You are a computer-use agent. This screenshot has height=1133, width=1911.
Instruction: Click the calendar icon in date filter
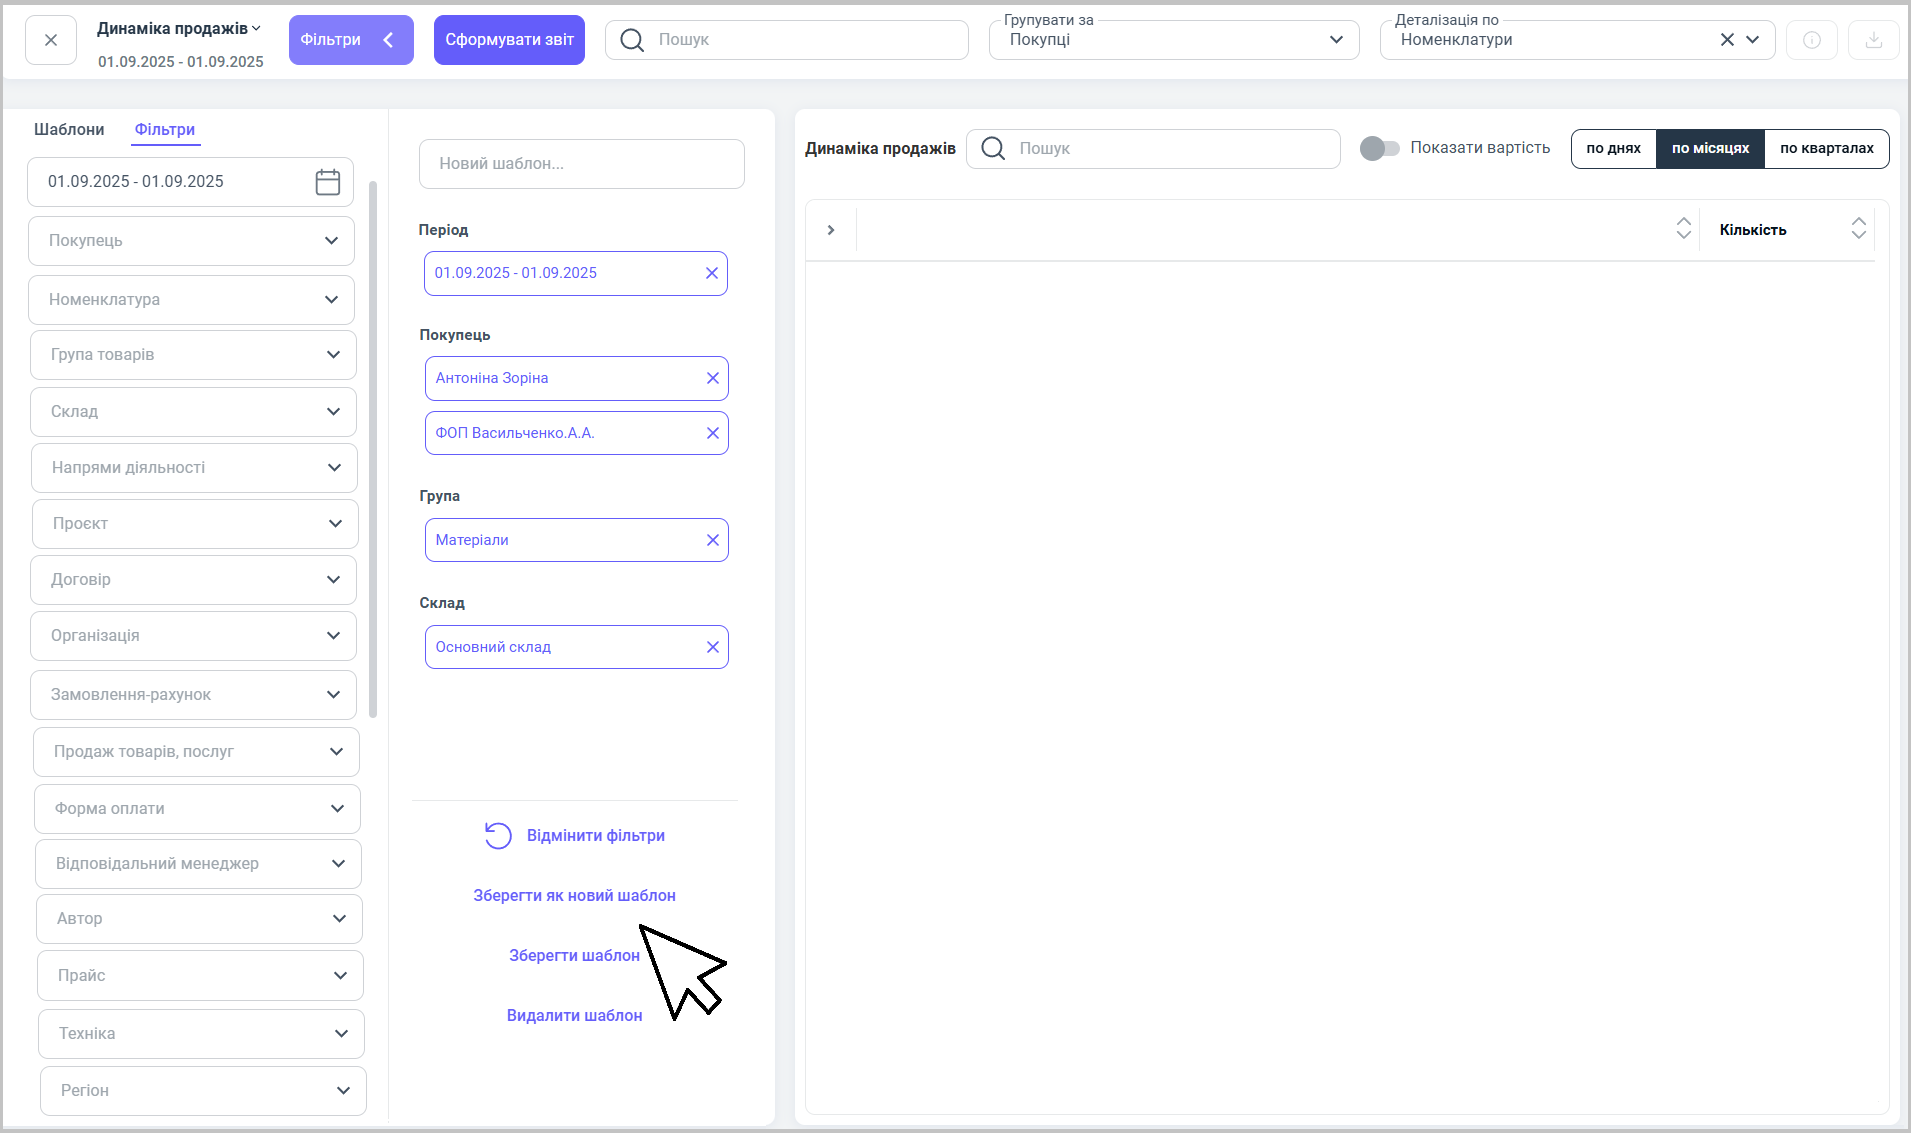click(x=327, y=182)
